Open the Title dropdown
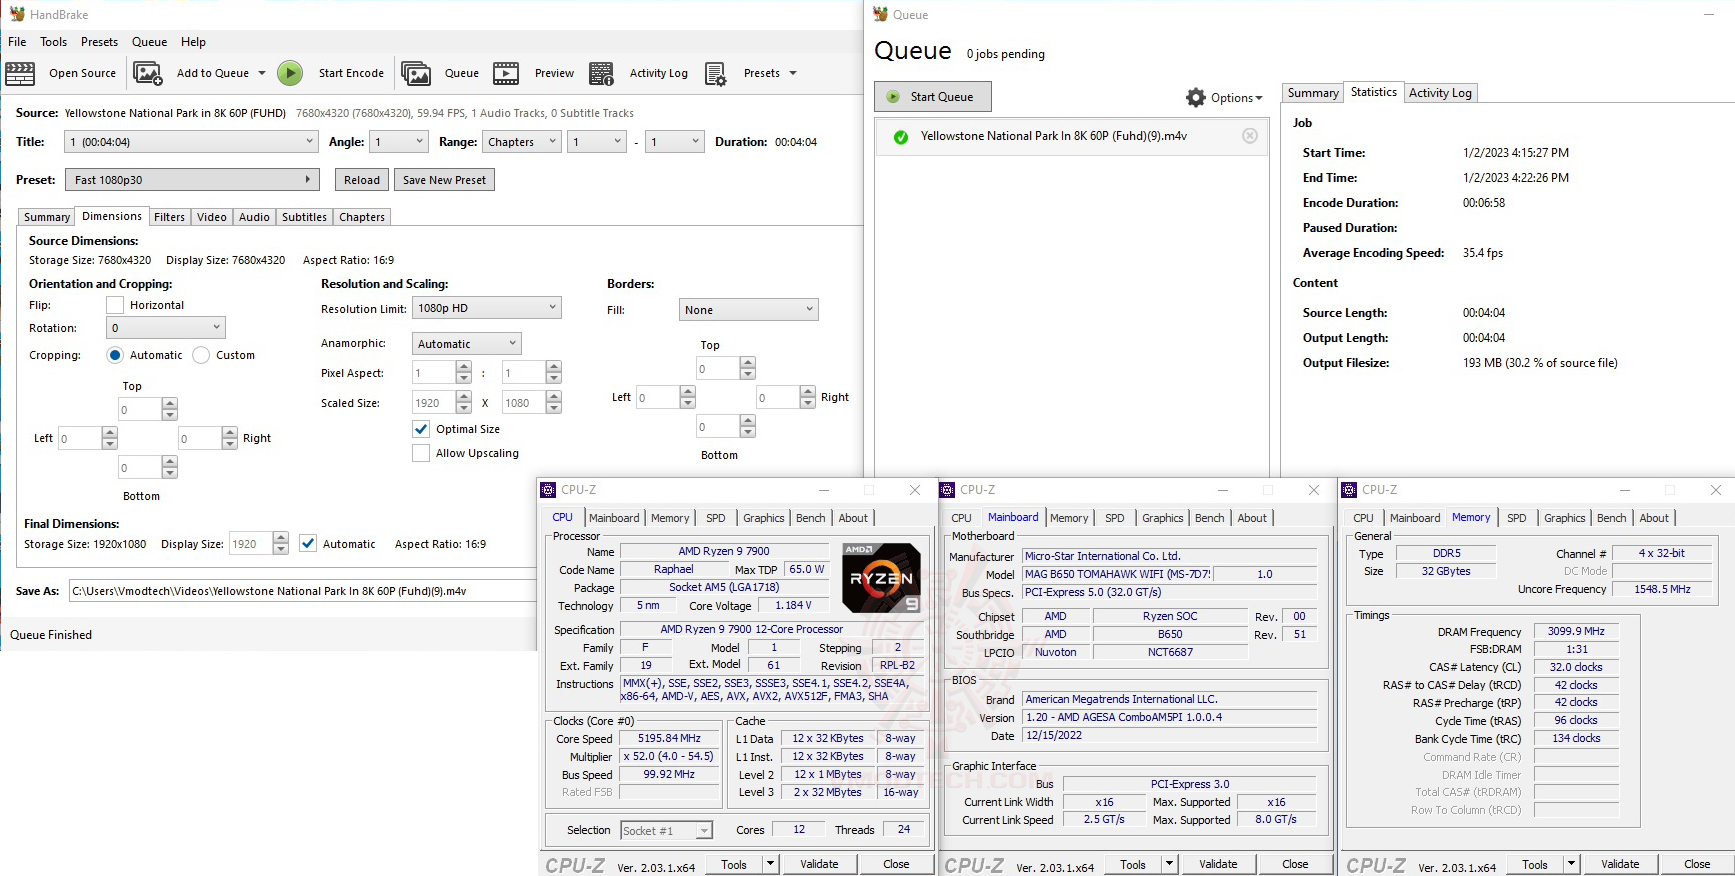 tap(191, 142)
